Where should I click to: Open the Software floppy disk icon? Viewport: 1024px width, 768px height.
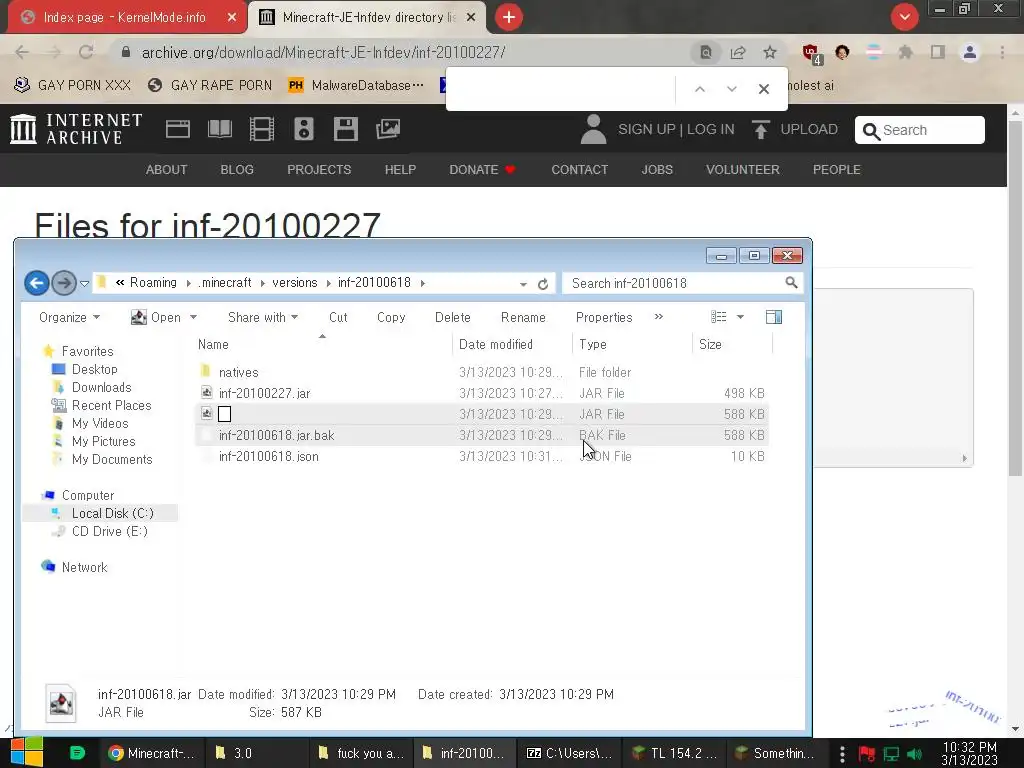(345, 129)
